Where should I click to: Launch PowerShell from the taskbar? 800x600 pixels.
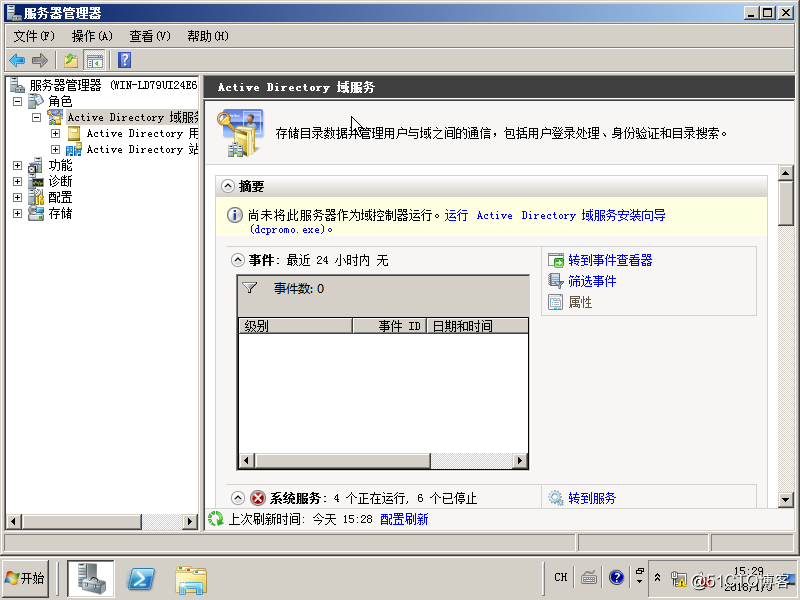141,579
